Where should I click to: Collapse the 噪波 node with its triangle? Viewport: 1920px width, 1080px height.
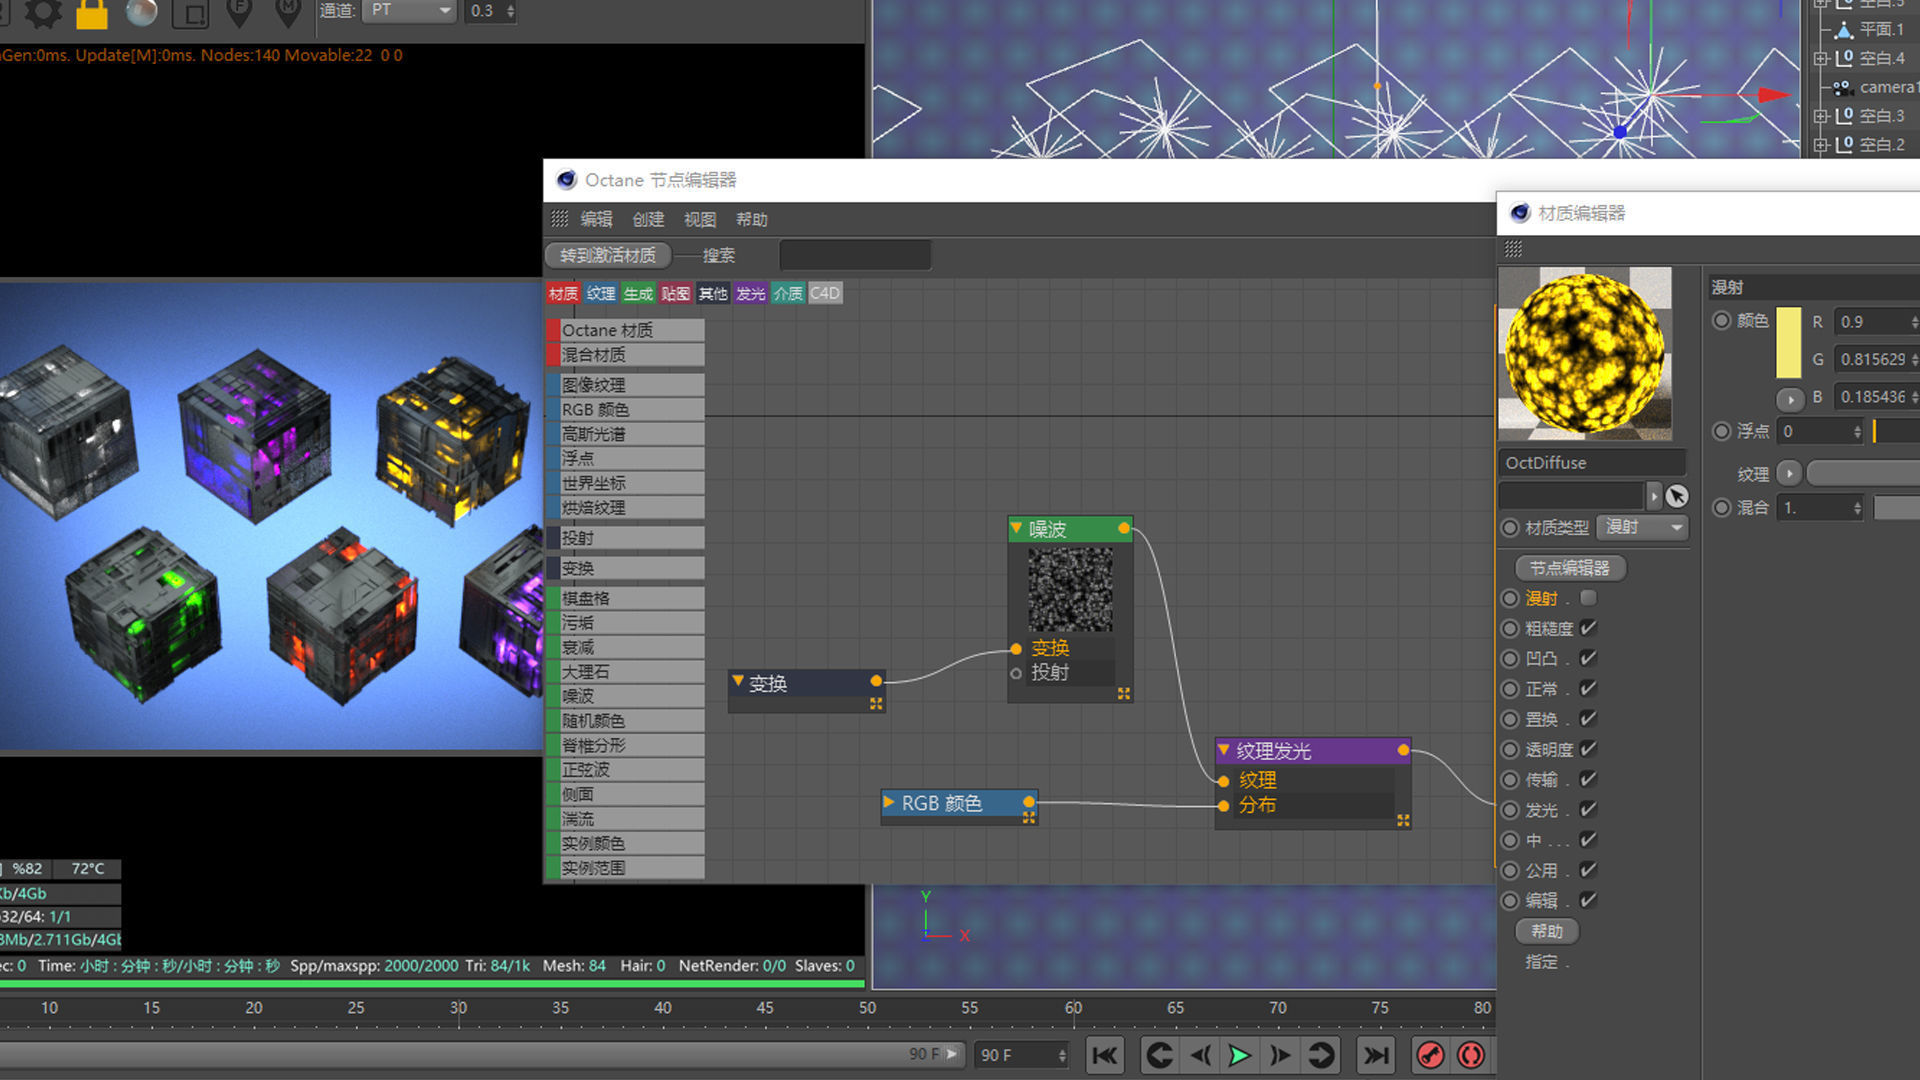tap(1016, 528)
